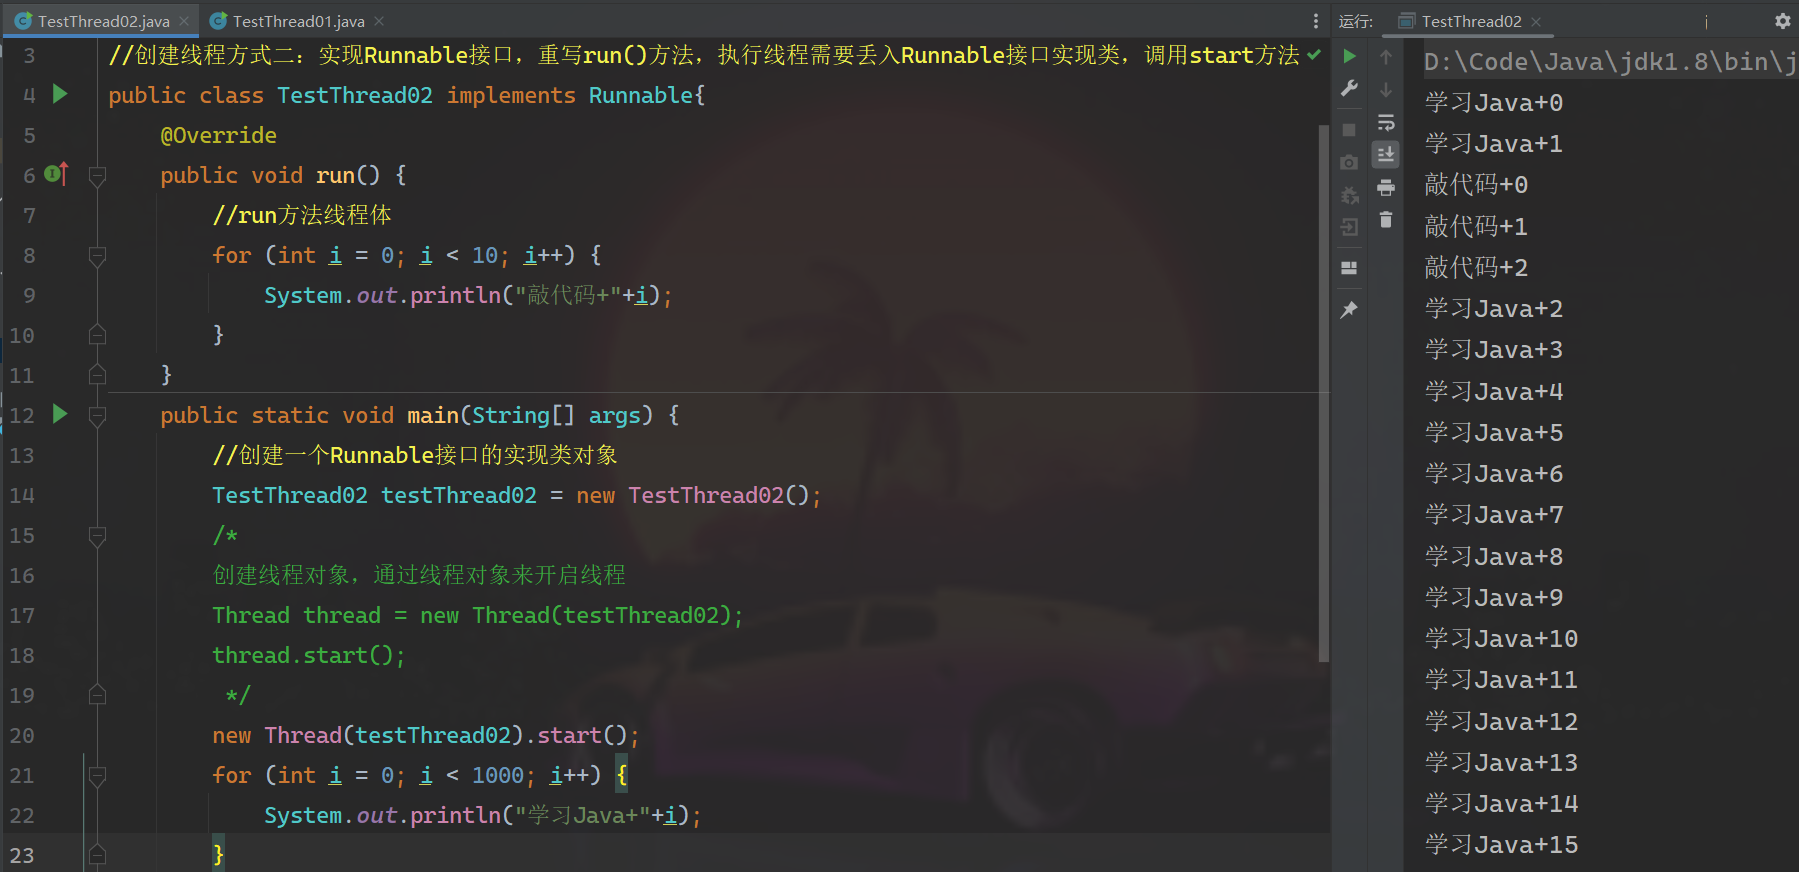Click comment fold end at line 19
The height and width of the screenshot is (872, 1799).
[x=97, y=694]
